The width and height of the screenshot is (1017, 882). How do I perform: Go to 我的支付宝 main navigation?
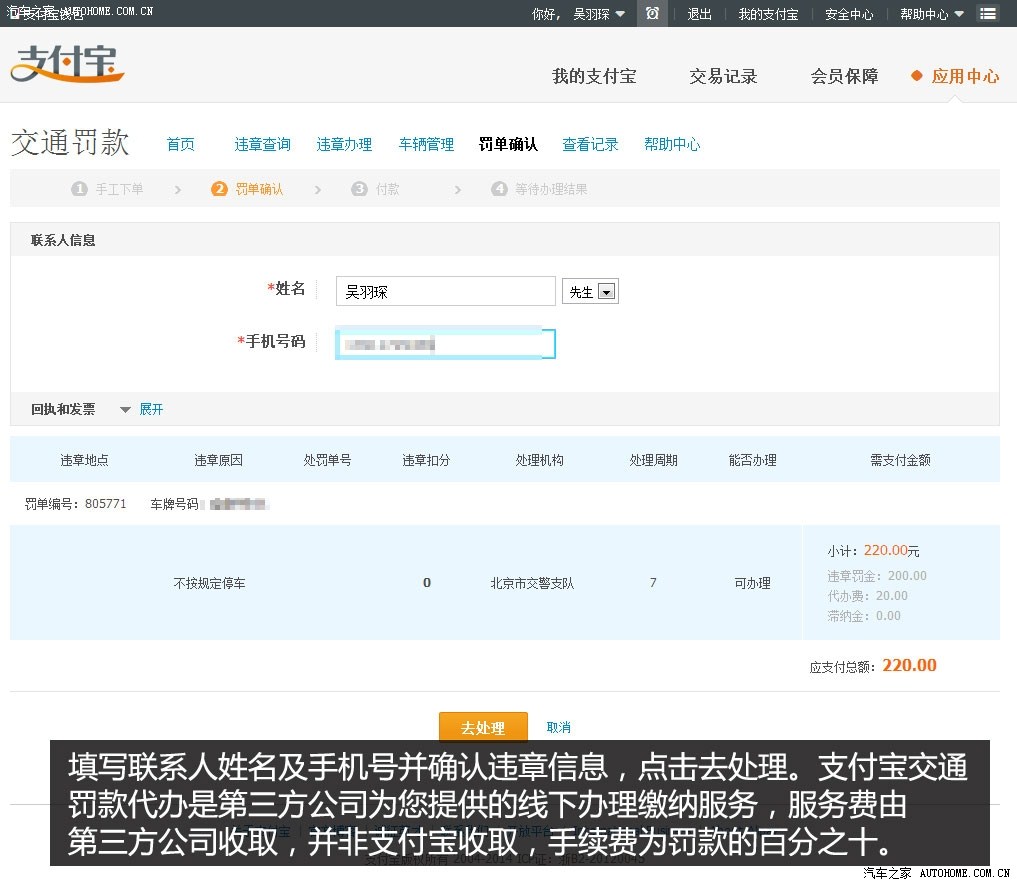(x=594, y=76)
